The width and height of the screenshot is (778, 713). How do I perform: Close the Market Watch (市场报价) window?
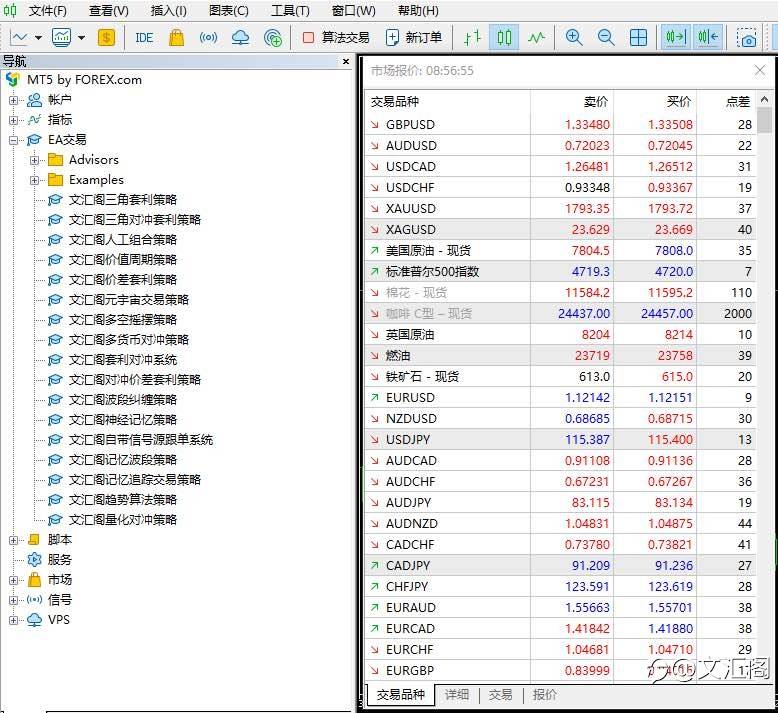click(760, 70)
